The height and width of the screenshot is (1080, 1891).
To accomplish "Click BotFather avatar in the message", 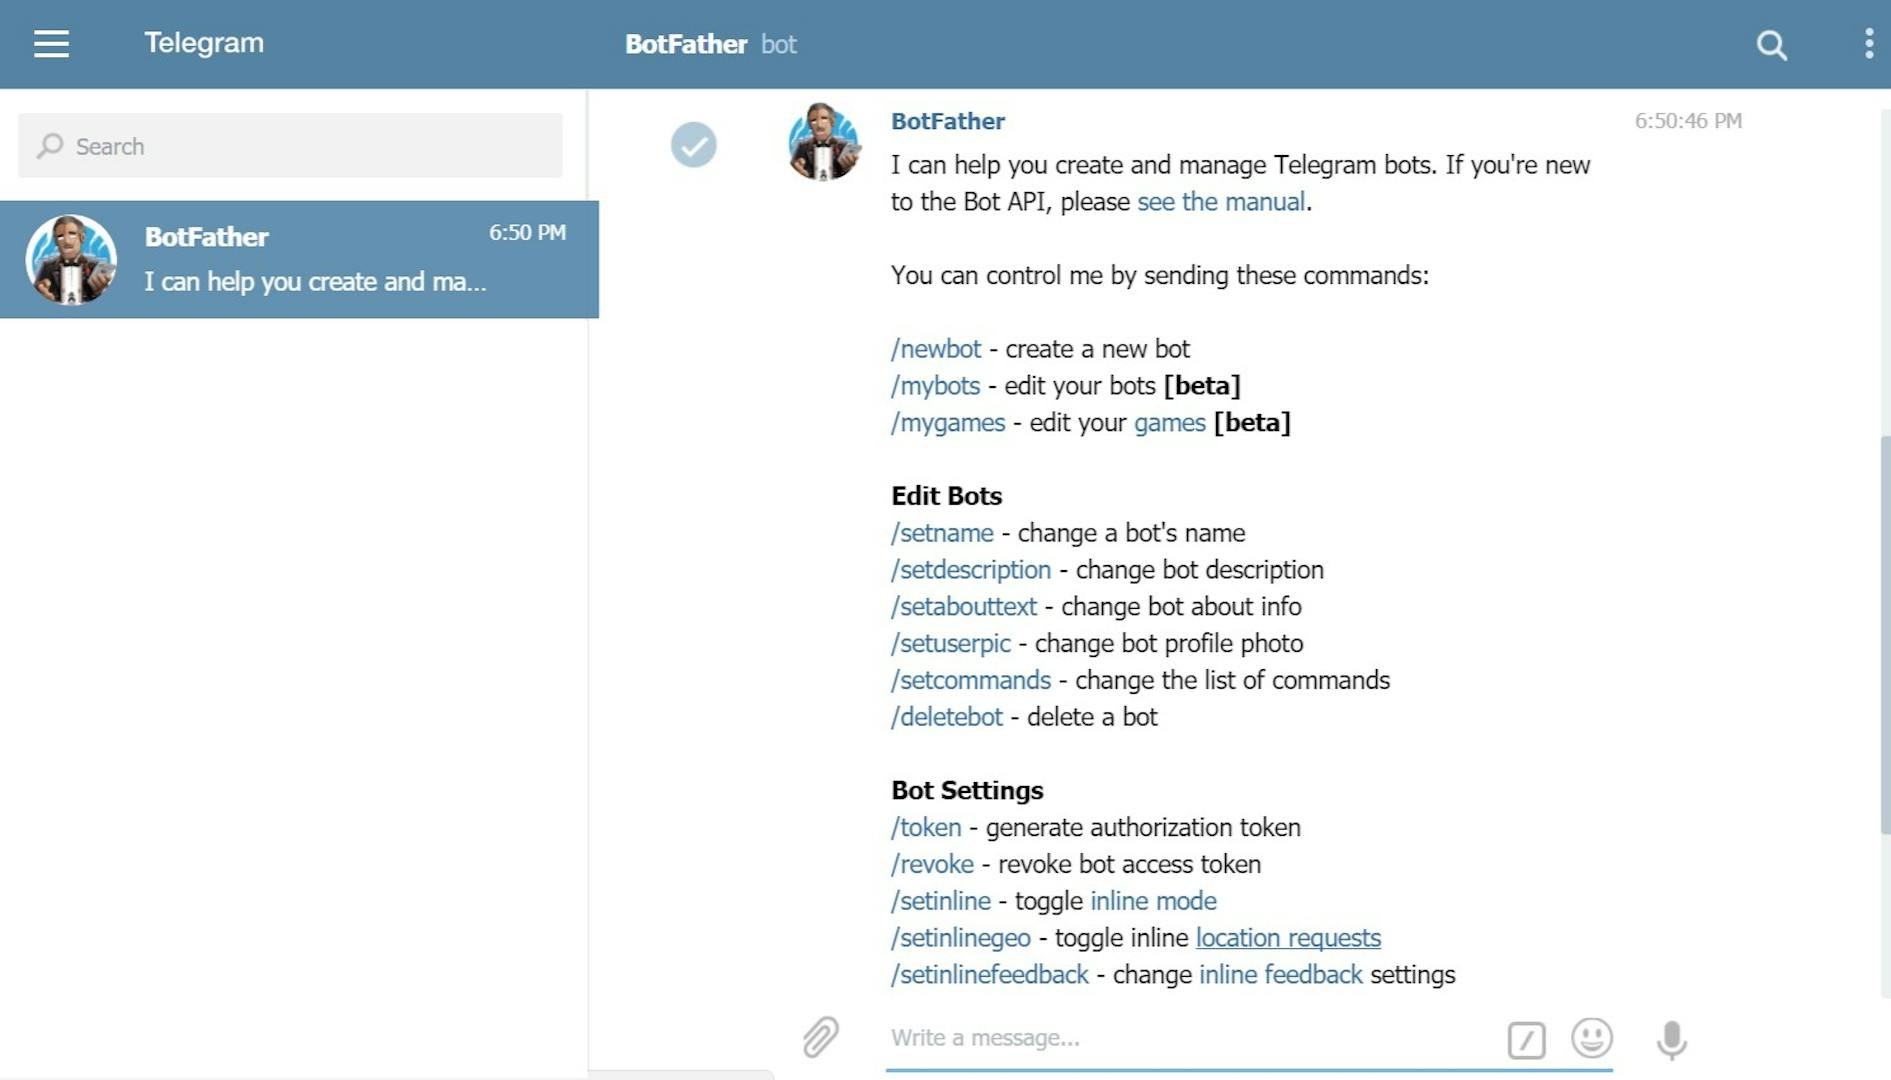I will tap(823, 142).
